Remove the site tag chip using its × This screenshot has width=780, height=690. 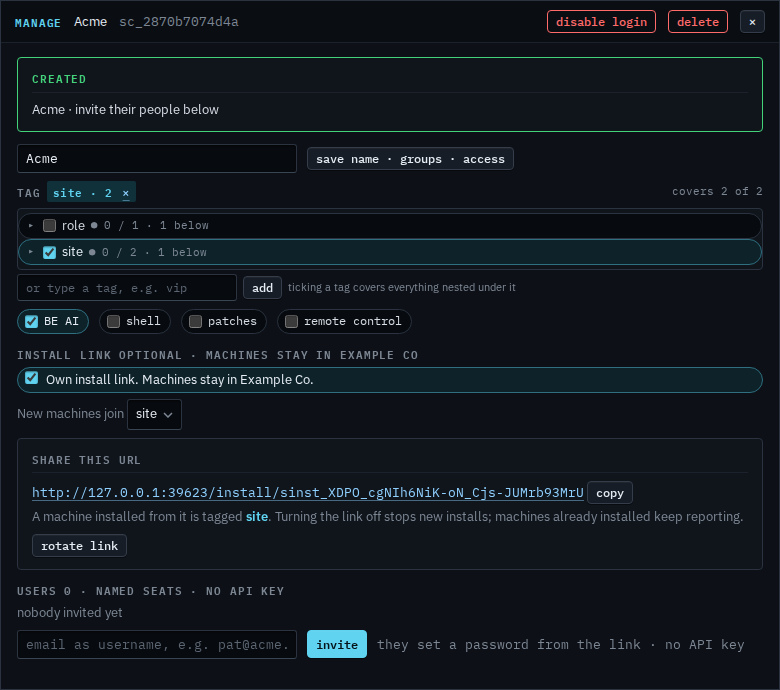click(126, 193)
